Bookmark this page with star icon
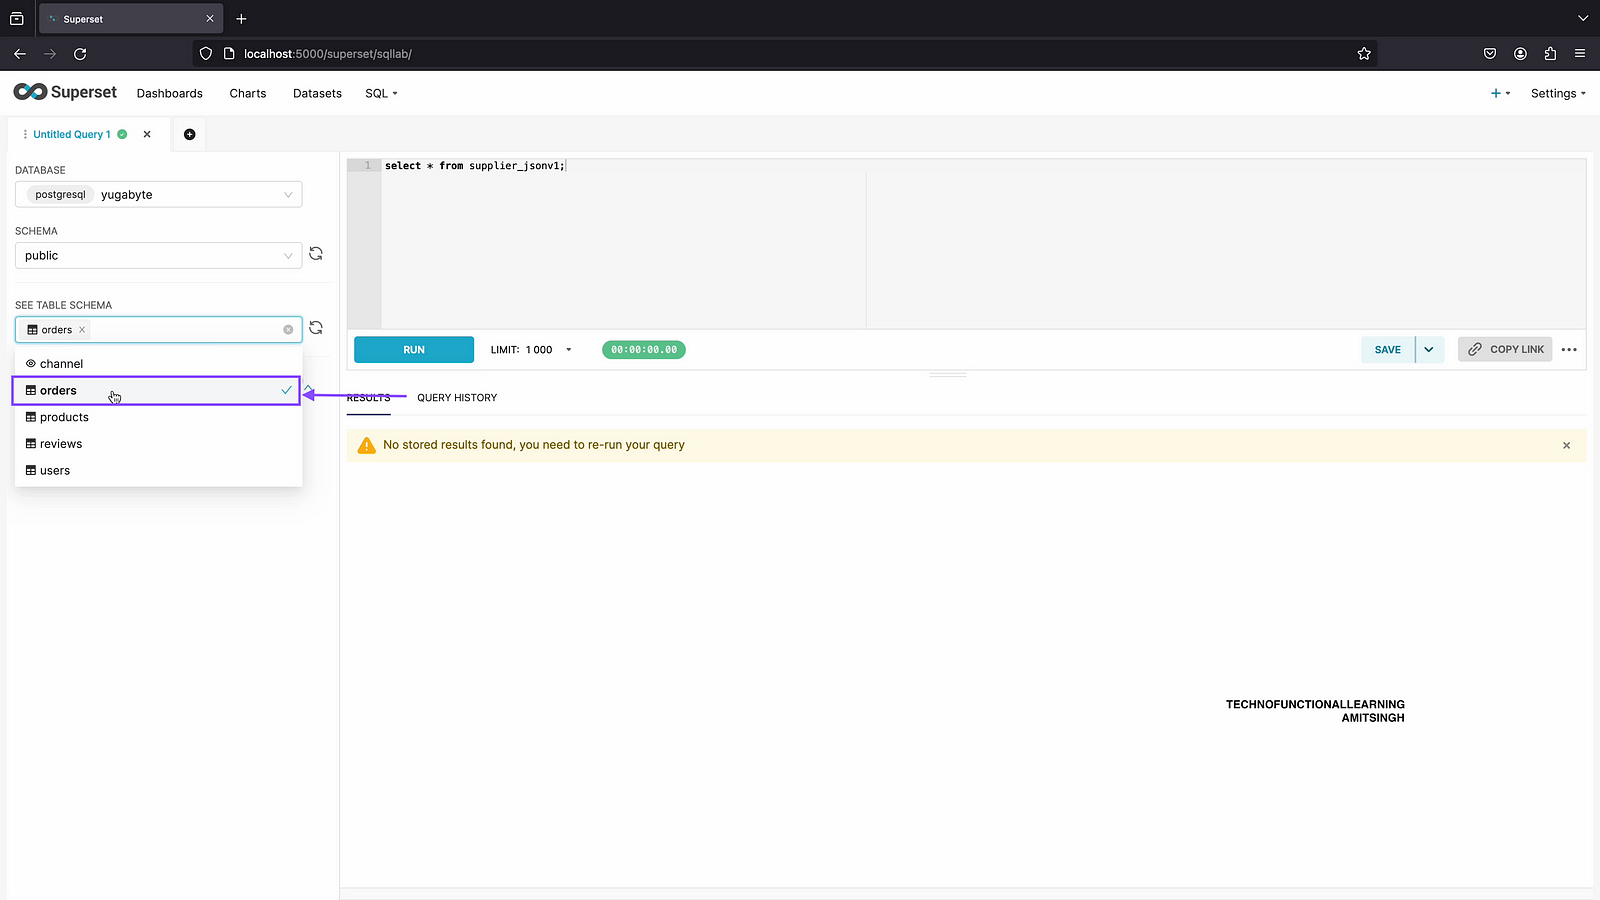This screenshot has height=900, width=1600. pyautogui.click(x=1363, y=54)
